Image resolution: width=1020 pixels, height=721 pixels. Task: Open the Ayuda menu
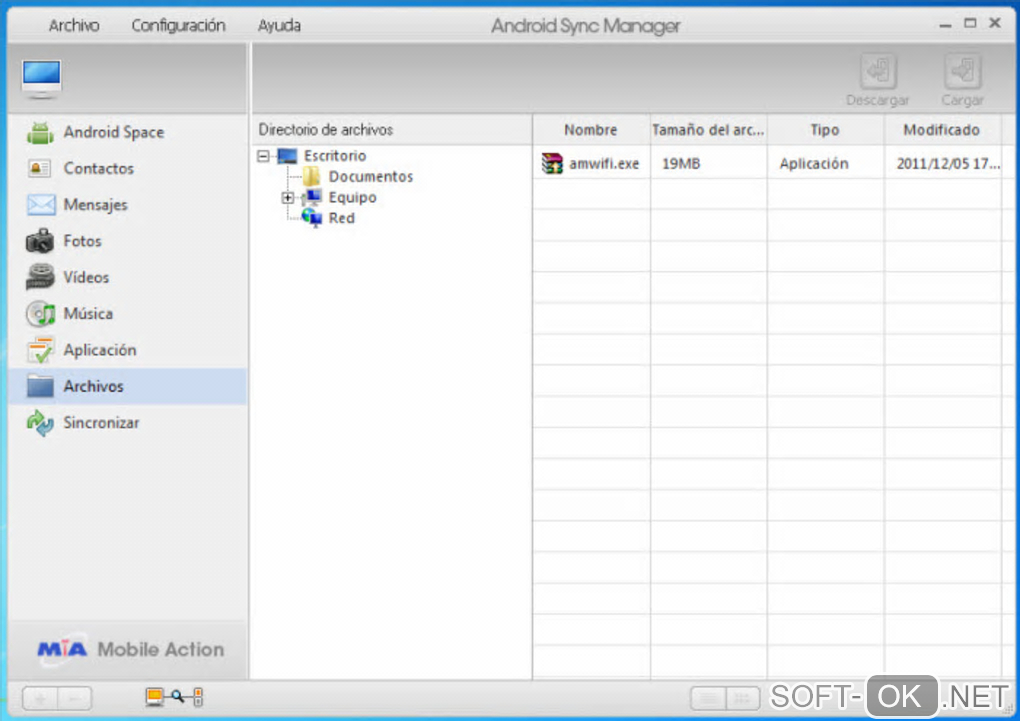tap(279, 25)
